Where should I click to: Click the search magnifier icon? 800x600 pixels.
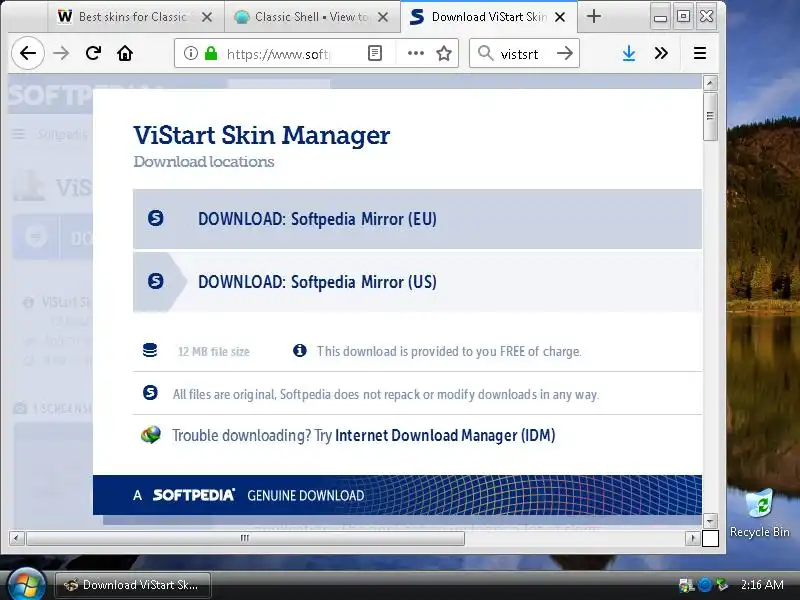click(486, 53)
